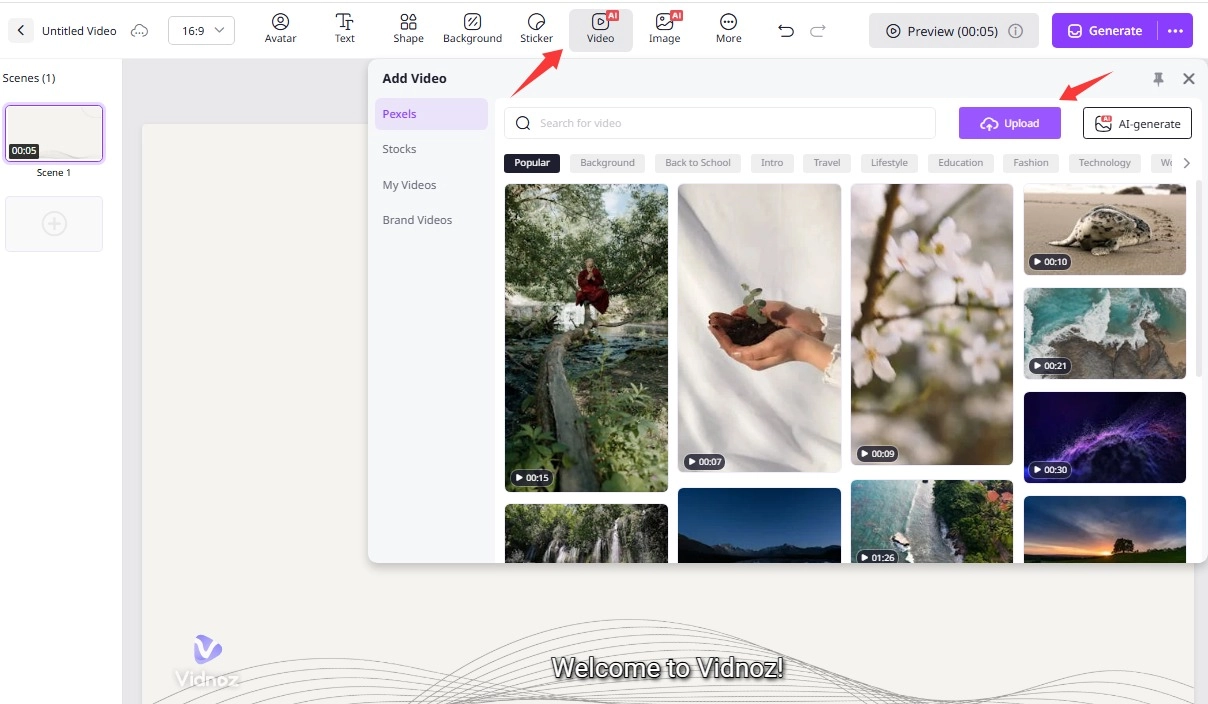Image resolution: width=1208 pixels, height=704 pixels.
Task: Open the Shape tool
Action: coord(408,29)
